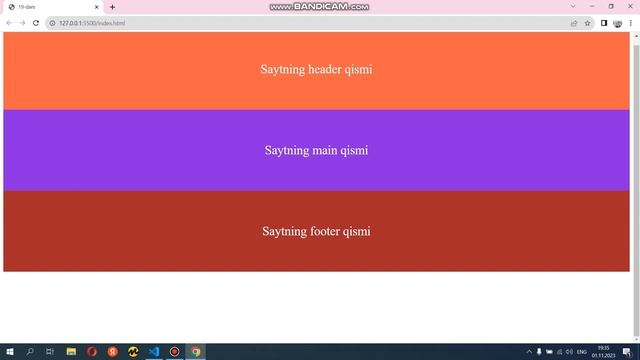The width and height of the screenshot is (640, 360).
Task: Go forward using the browser forward arrow
Action: pos(22,23)
